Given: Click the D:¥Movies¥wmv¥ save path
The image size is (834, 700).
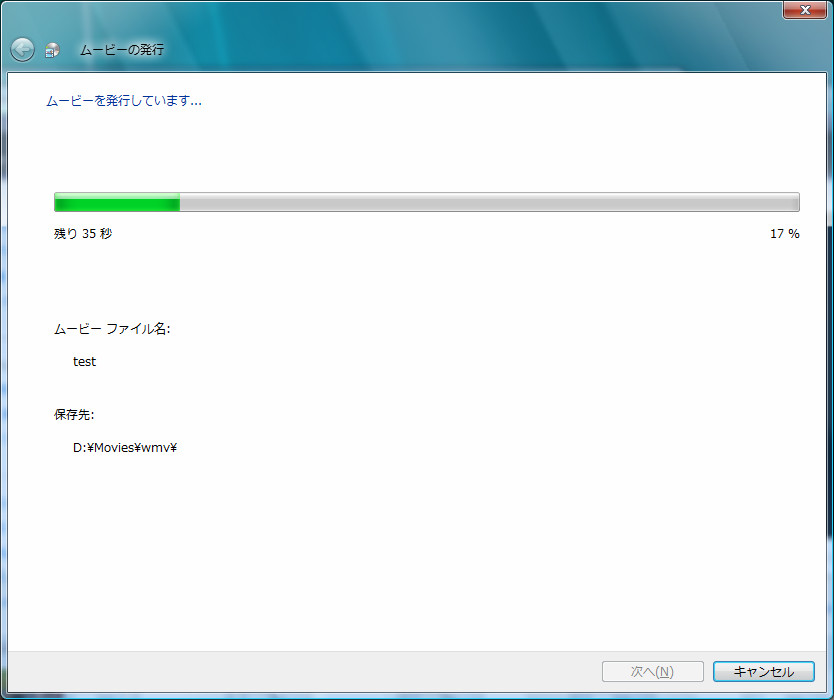Looking at the screenshot, I should pos(125,448).
